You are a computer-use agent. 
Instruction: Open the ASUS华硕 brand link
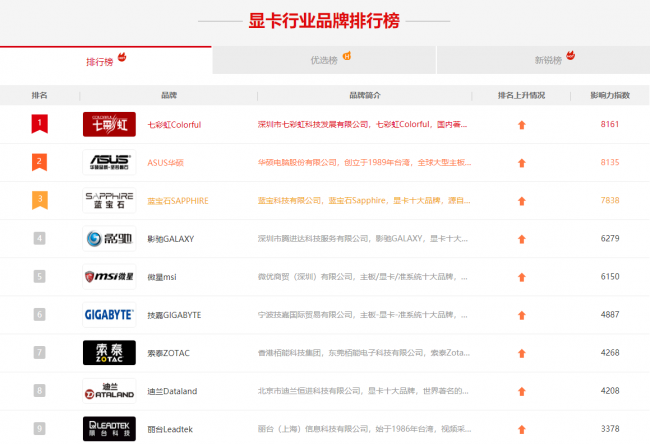[165, 163]
